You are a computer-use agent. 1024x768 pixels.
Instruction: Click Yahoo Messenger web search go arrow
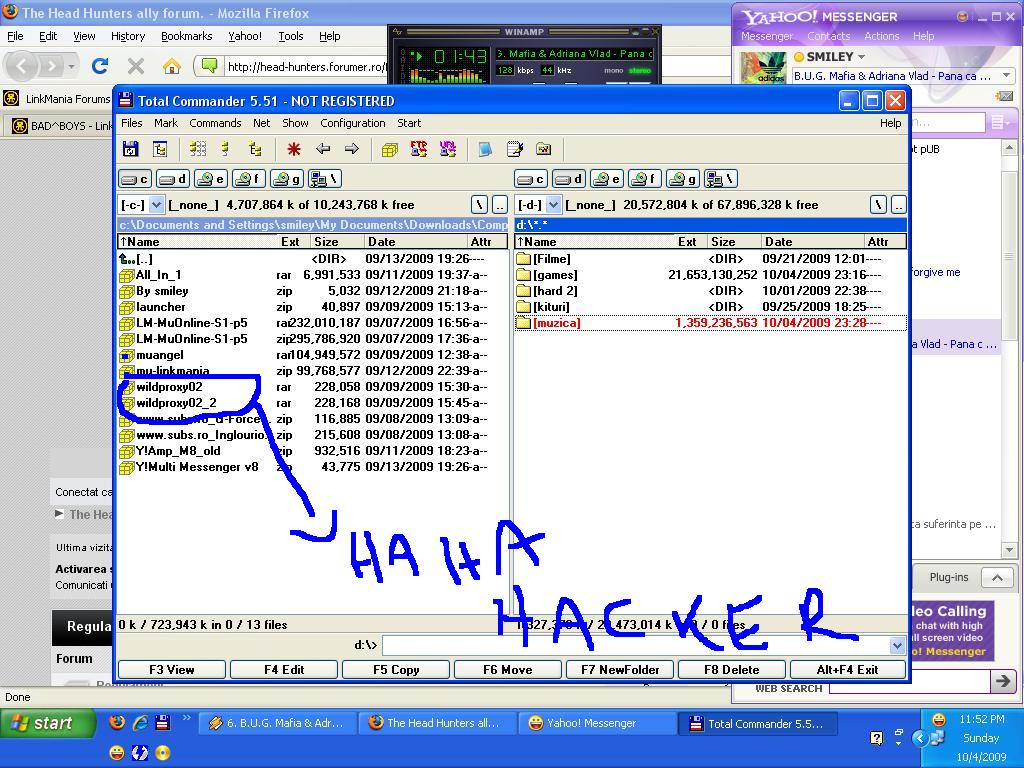1002,682
